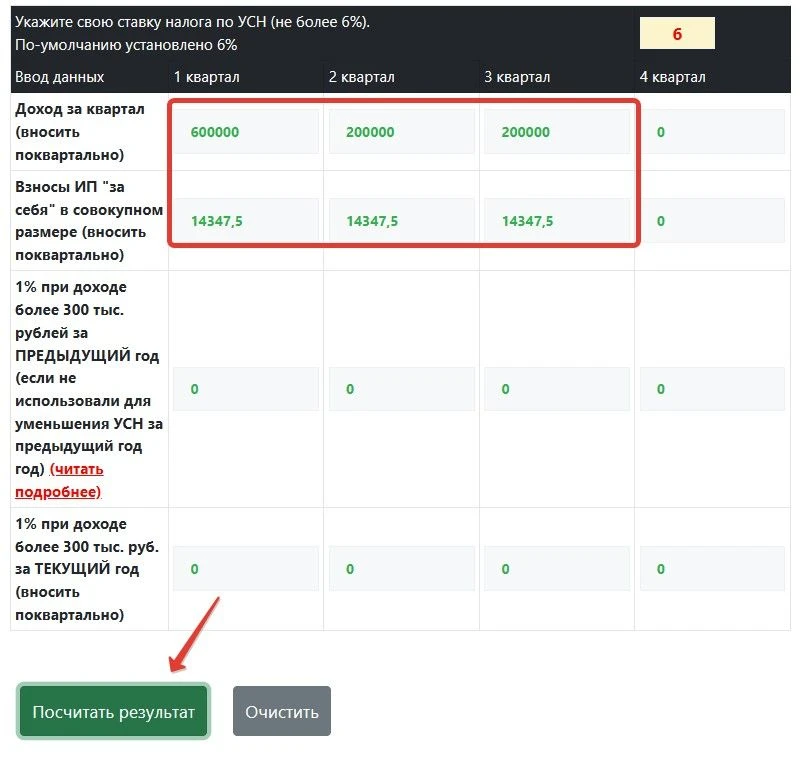Click the '1 квартал' column header

pyautogui.click(x=206, y=77)
